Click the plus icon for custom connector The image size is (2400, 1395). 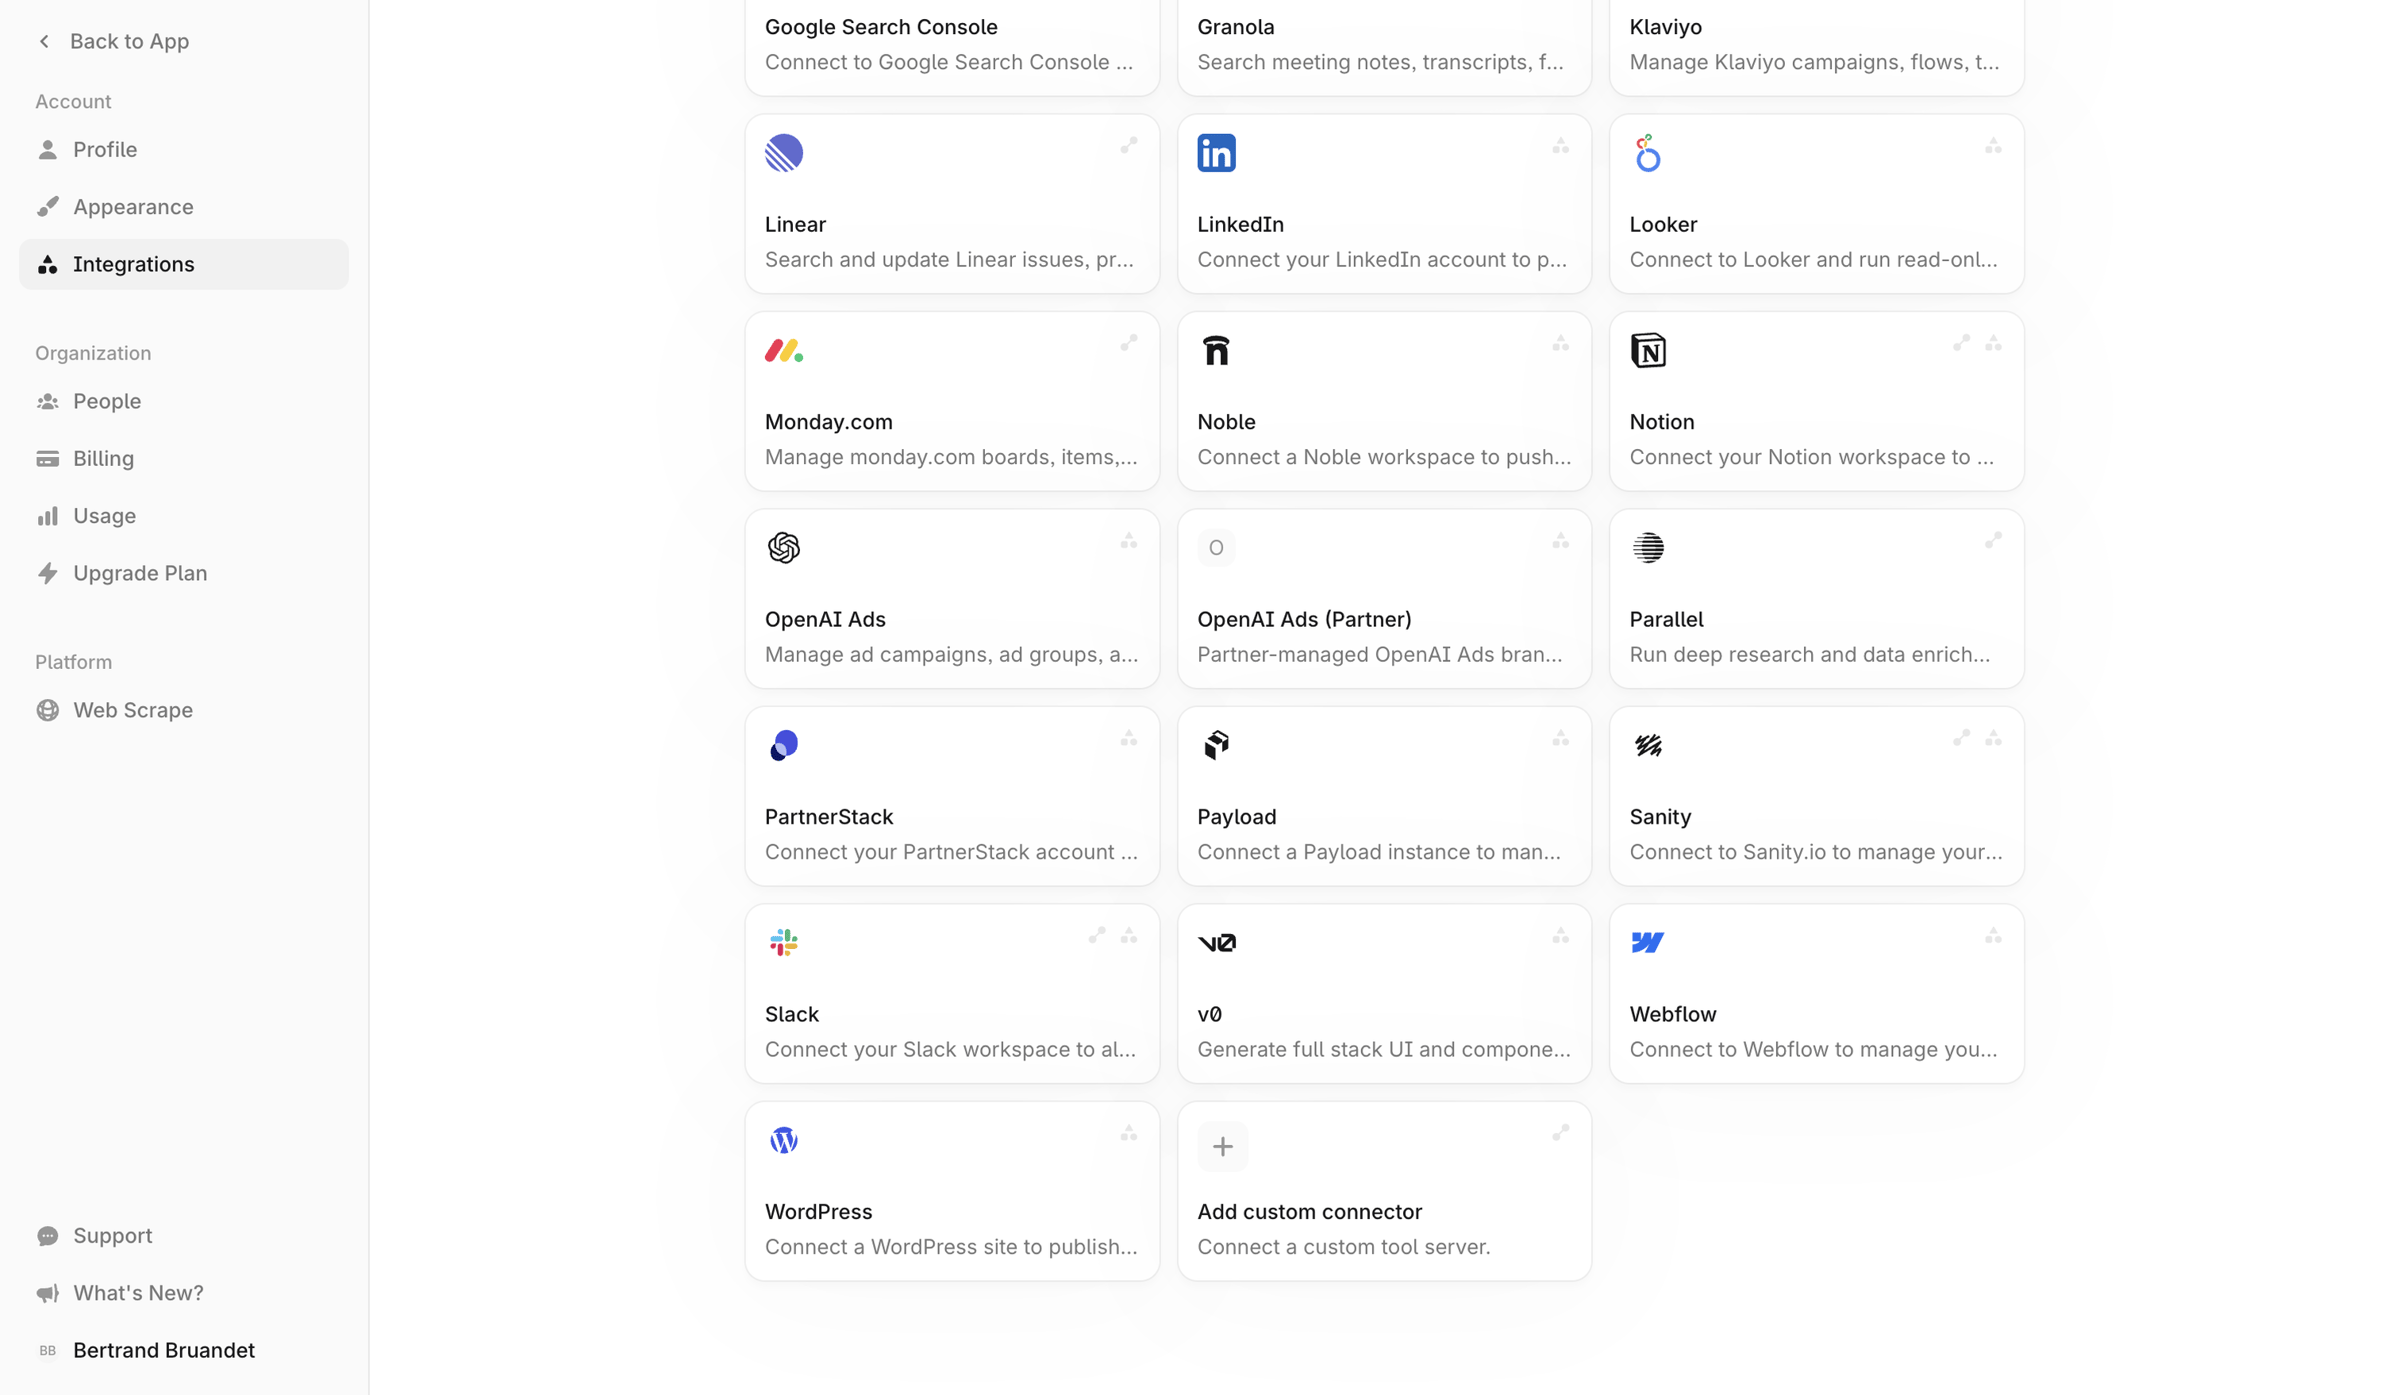click(x=1222, y=1146)
